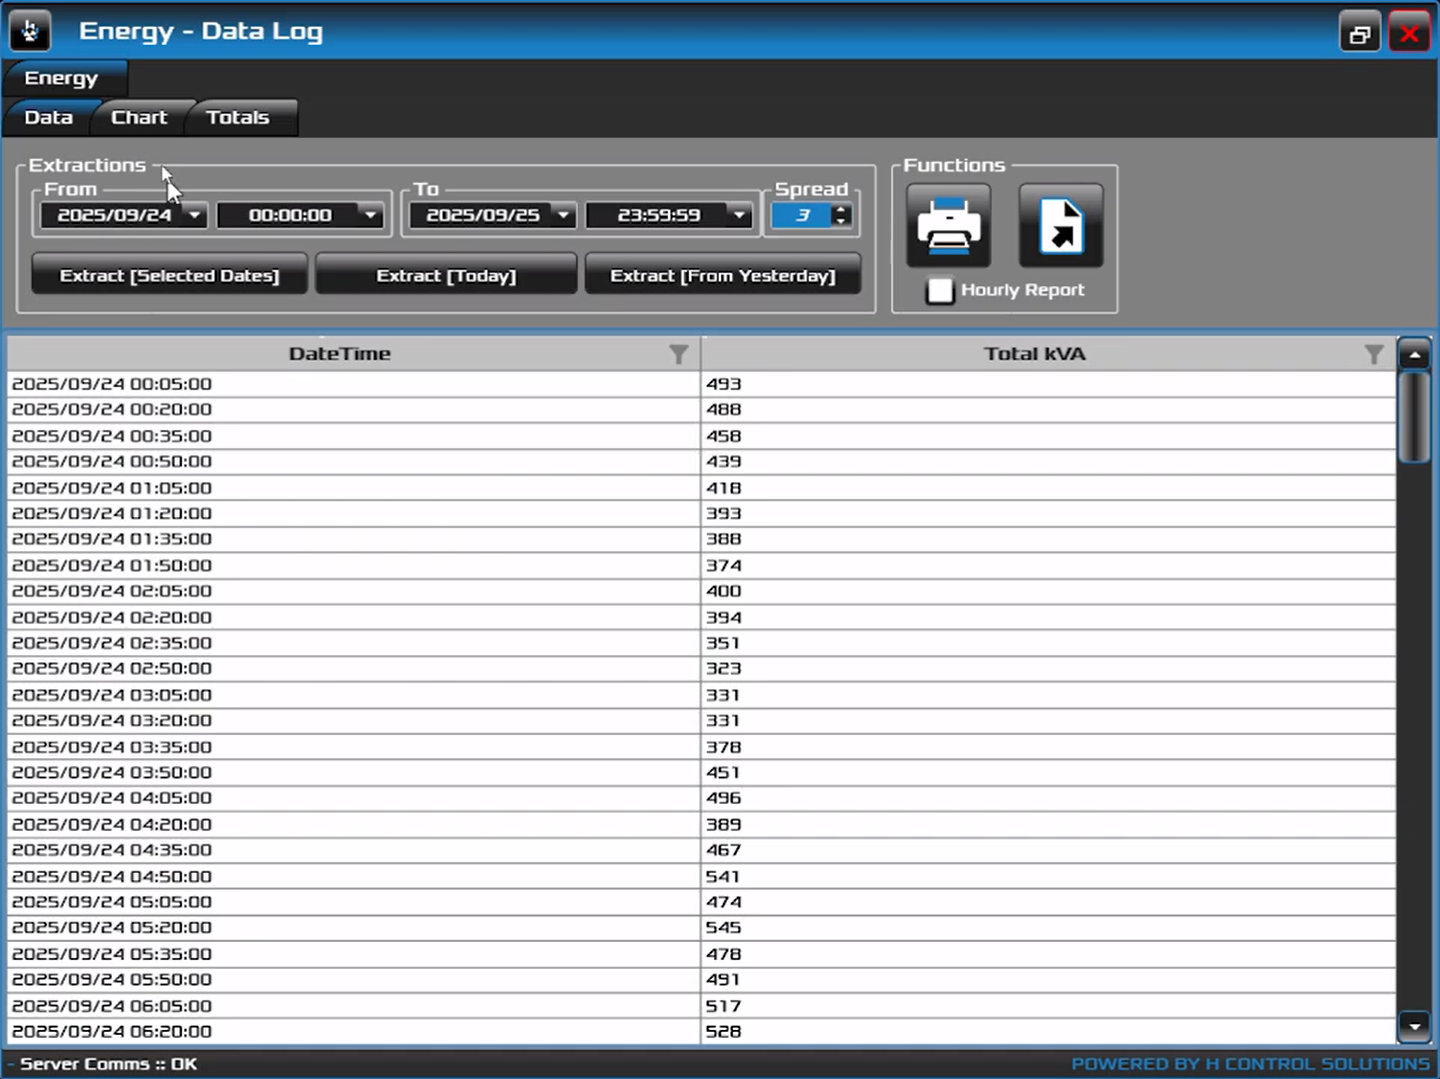Switch to the Totals tab

click(238, 117)
